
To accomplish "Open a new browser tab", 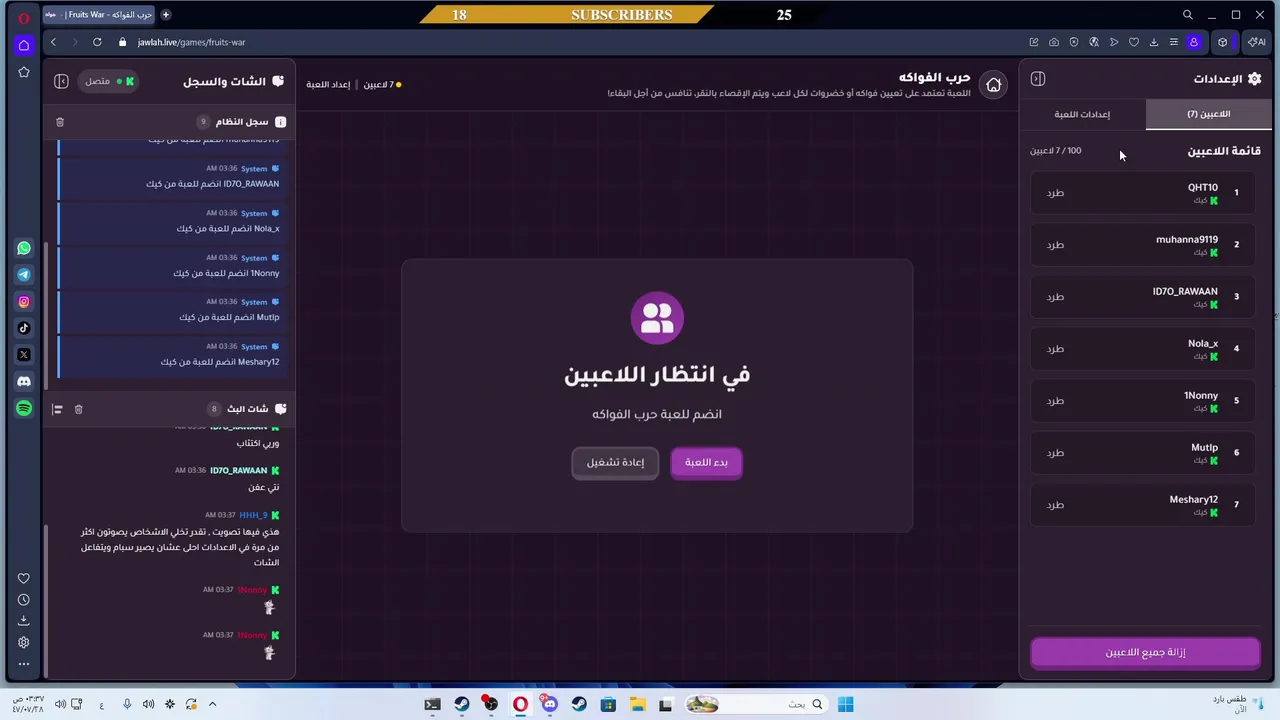I will [166, 15].
